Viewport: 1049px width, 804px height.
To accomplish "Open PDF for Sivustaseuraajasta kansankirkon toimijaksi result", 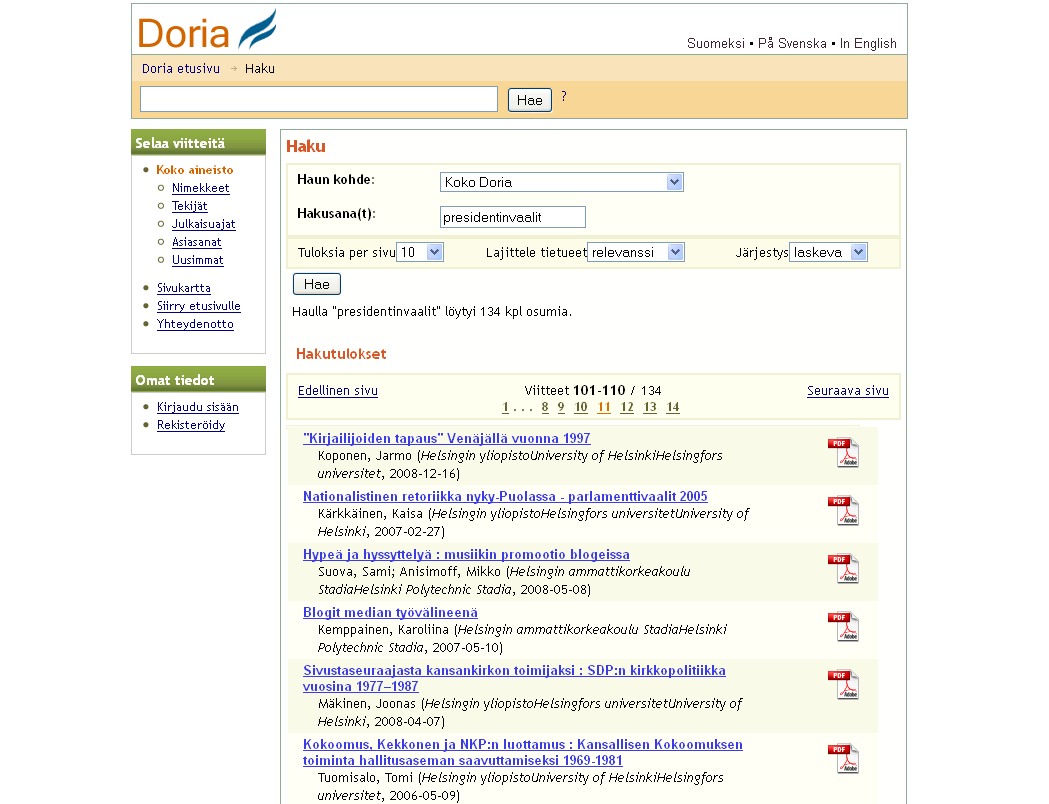I will point(843,686).
